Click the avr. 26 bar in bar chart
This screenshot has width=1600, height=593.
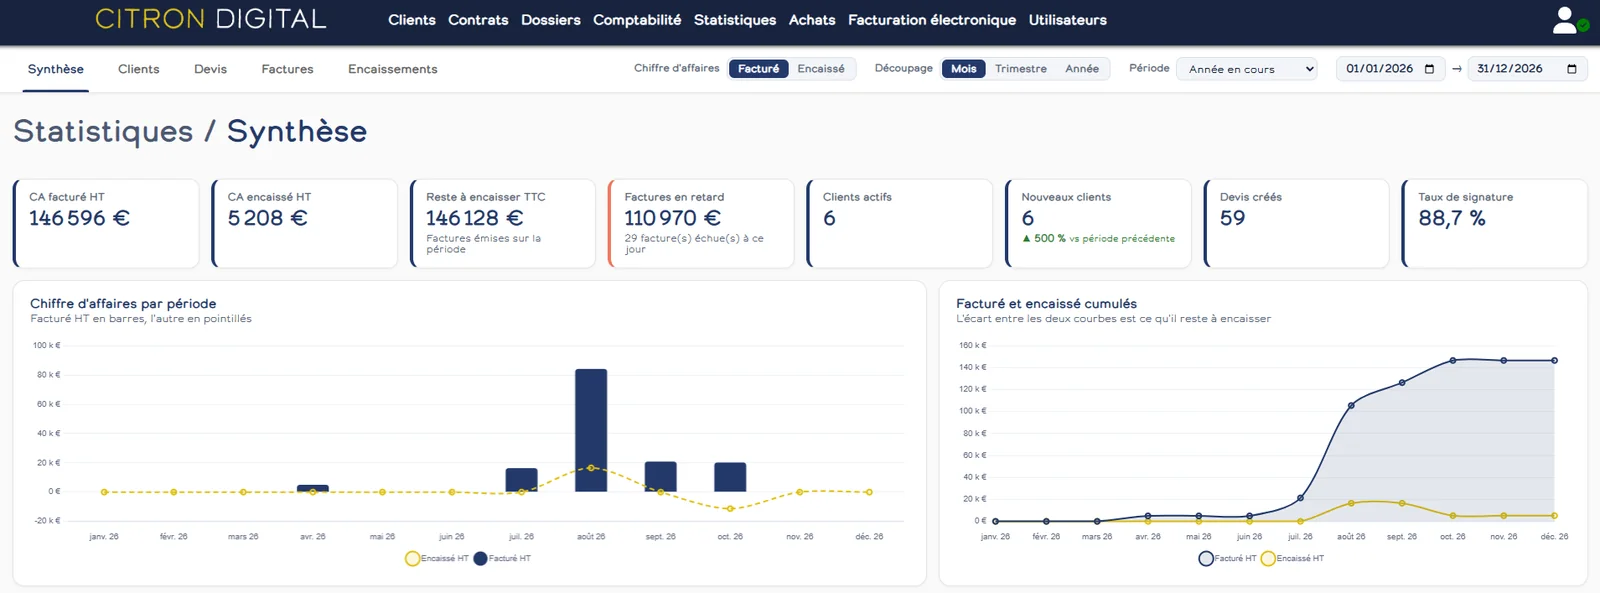click(x=313, y=488)
